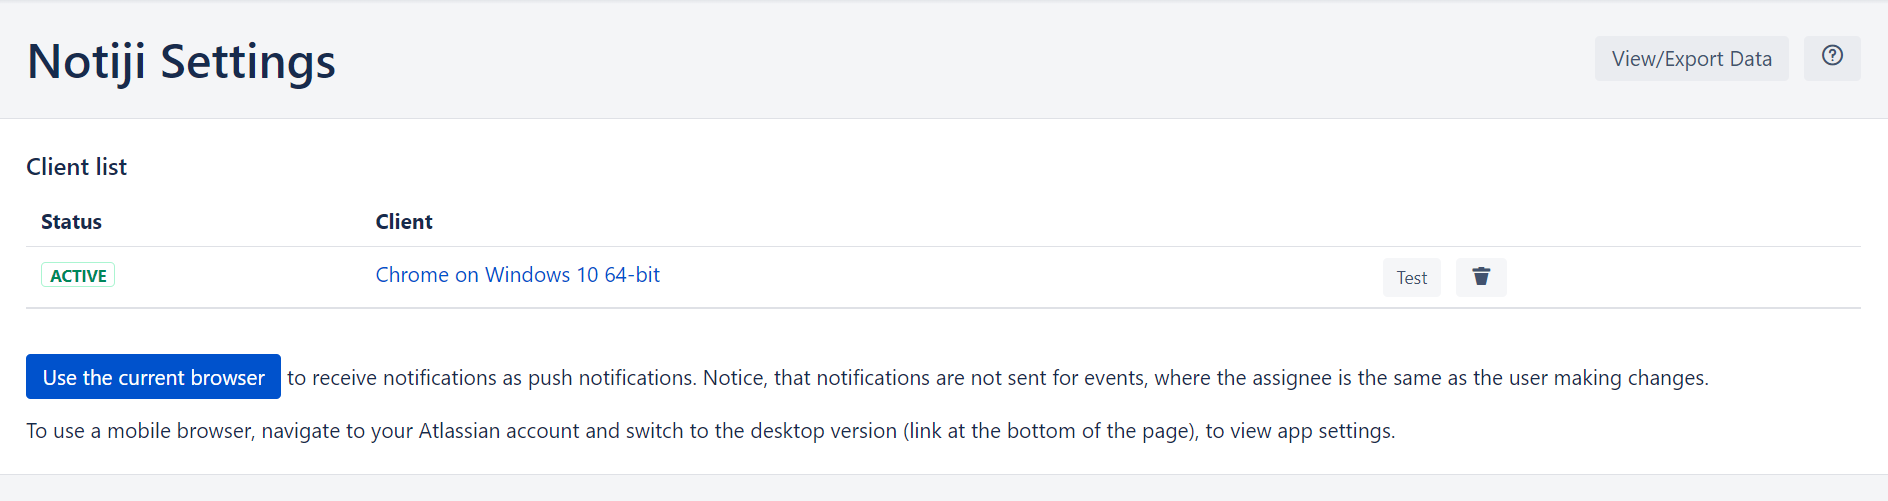Click the mobile browser instructions paragraph

tap(710, 431)
